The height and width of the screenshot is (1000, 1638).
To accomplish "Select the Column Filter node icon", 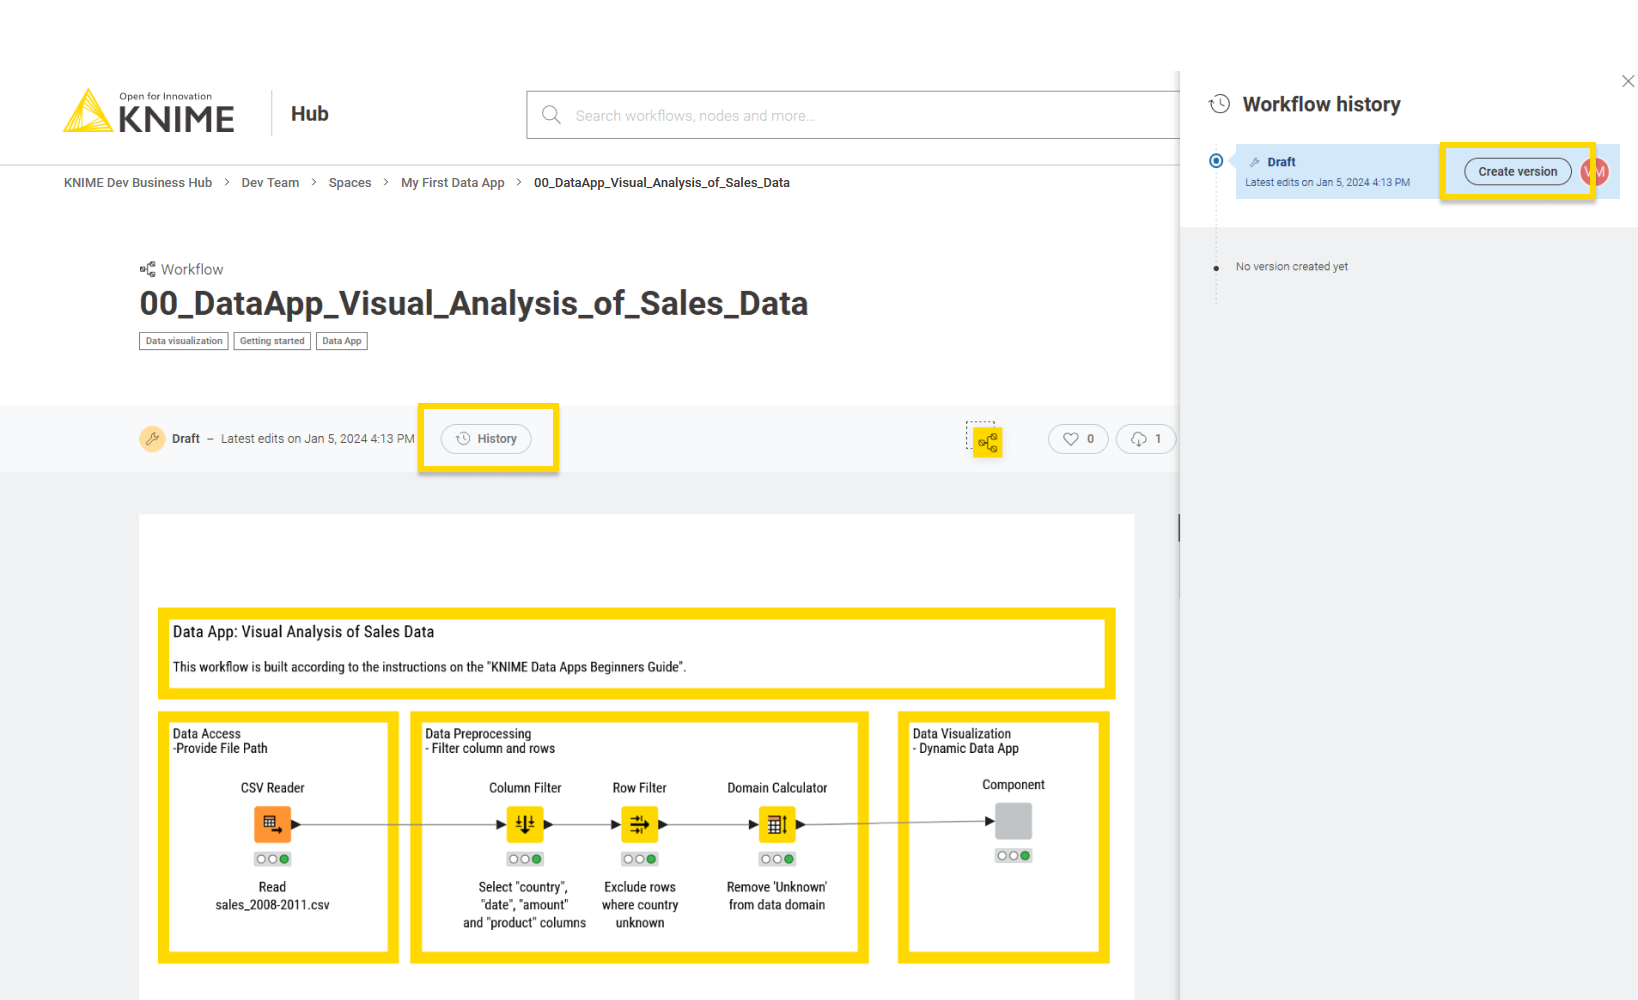I will 525,824.
